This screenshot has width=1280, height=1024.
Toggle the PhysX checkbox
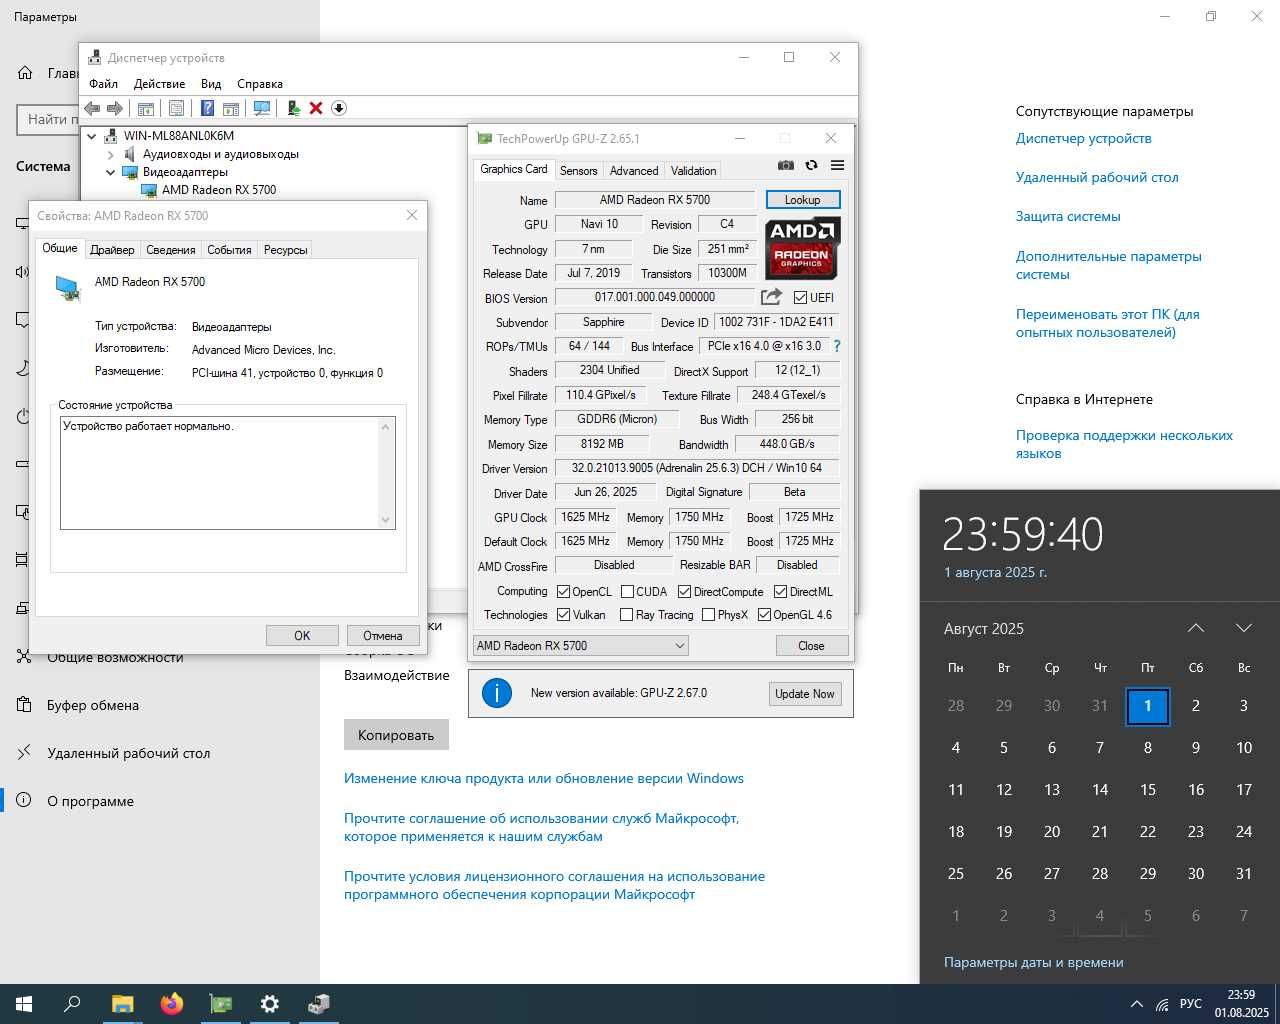[708, 614]
